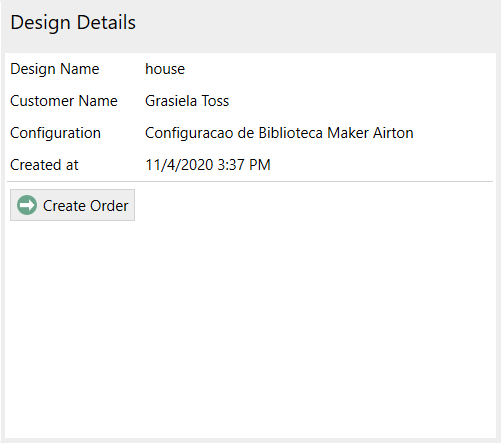Click the word Biblioteca in the configuration value
502x444 pixels.
291,133
